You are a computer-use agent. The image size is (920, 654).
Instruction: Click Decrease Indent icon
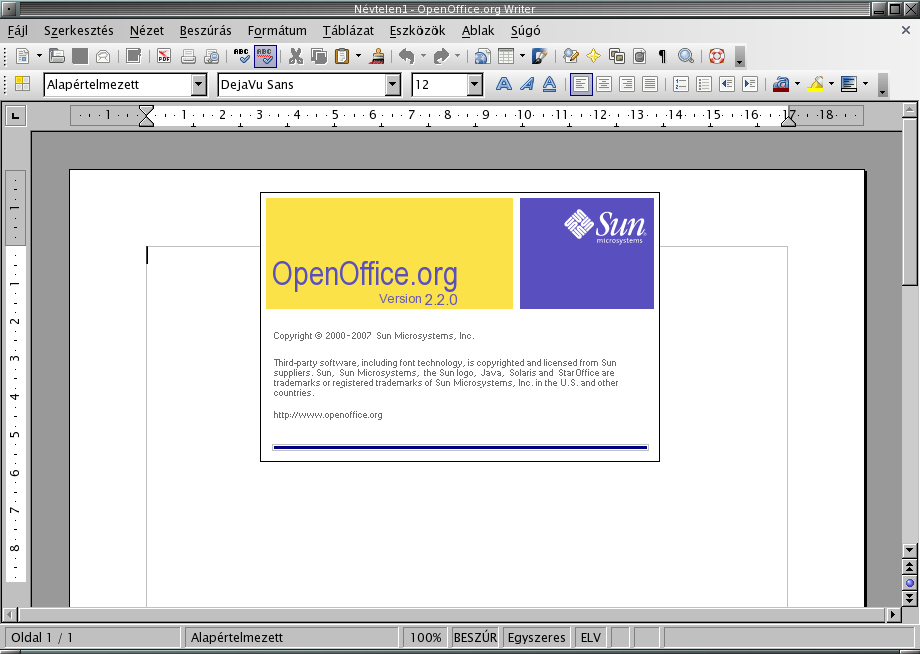pyautogui.click(x=727, y=84)
